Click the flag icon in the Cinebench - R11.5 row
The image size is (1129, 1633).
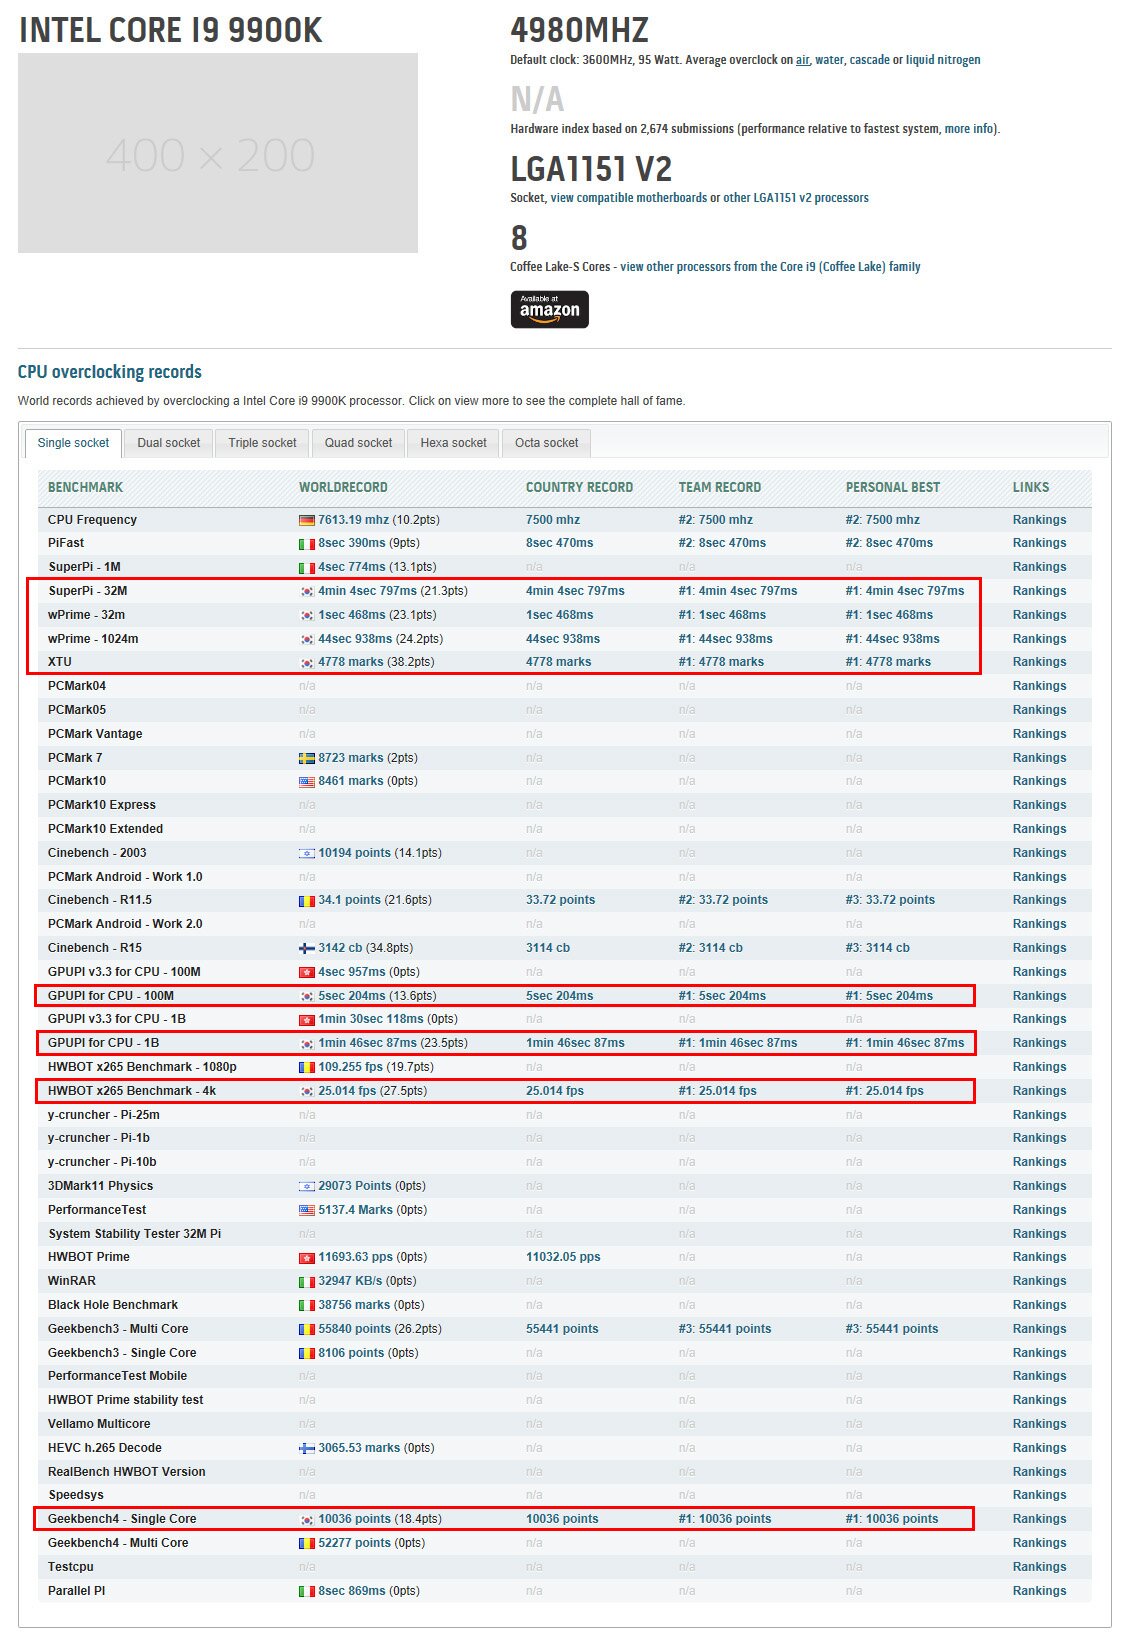(x=307, y=901)
